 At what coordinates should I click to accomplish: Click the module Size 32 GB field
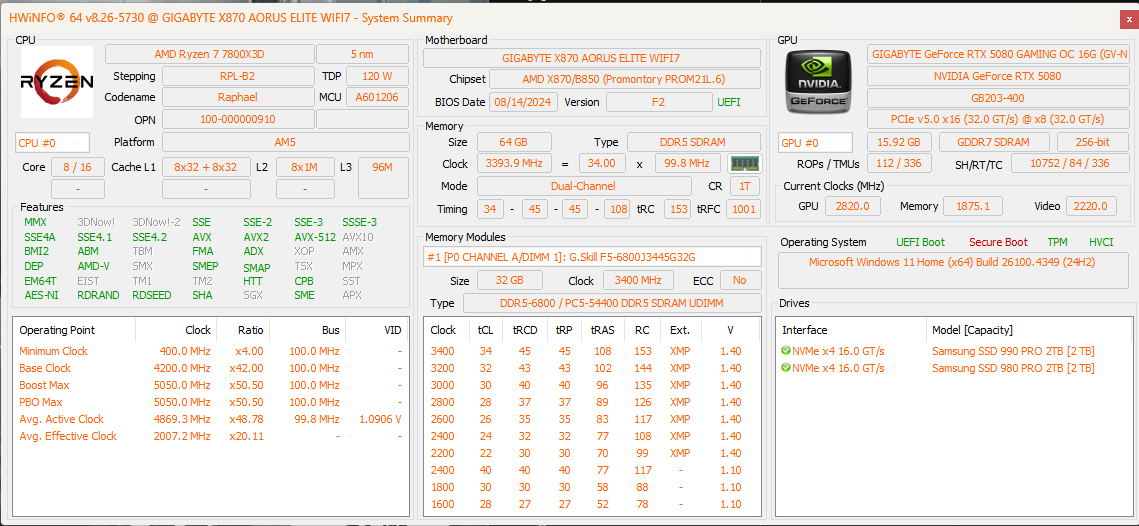(x=510, y=280)
